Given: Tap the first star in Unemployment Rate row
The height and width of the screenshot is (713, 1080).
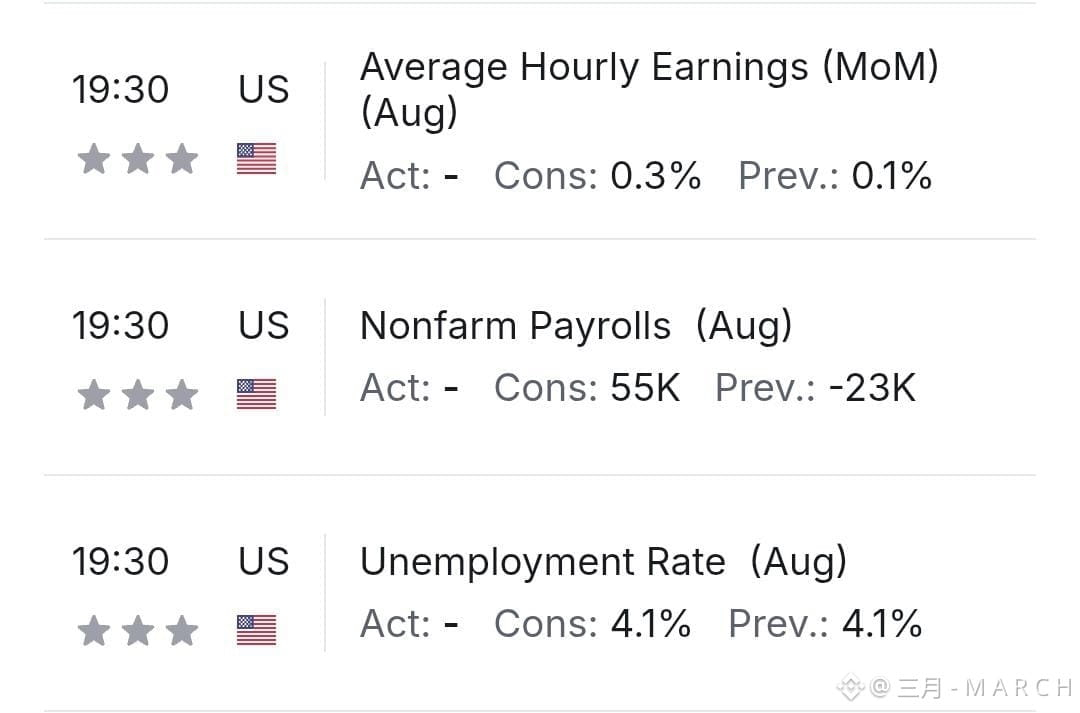Looking at the screenshot, I should point(94,630).
